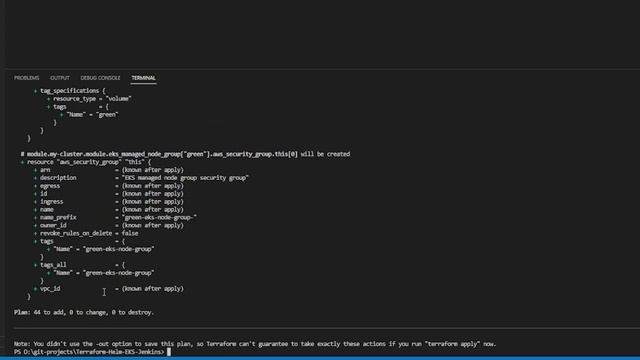640x360 pixels.
Task: Click the resource "aws_security_group" "this" line
Action: pyautogui.click(x=86, y=162)
